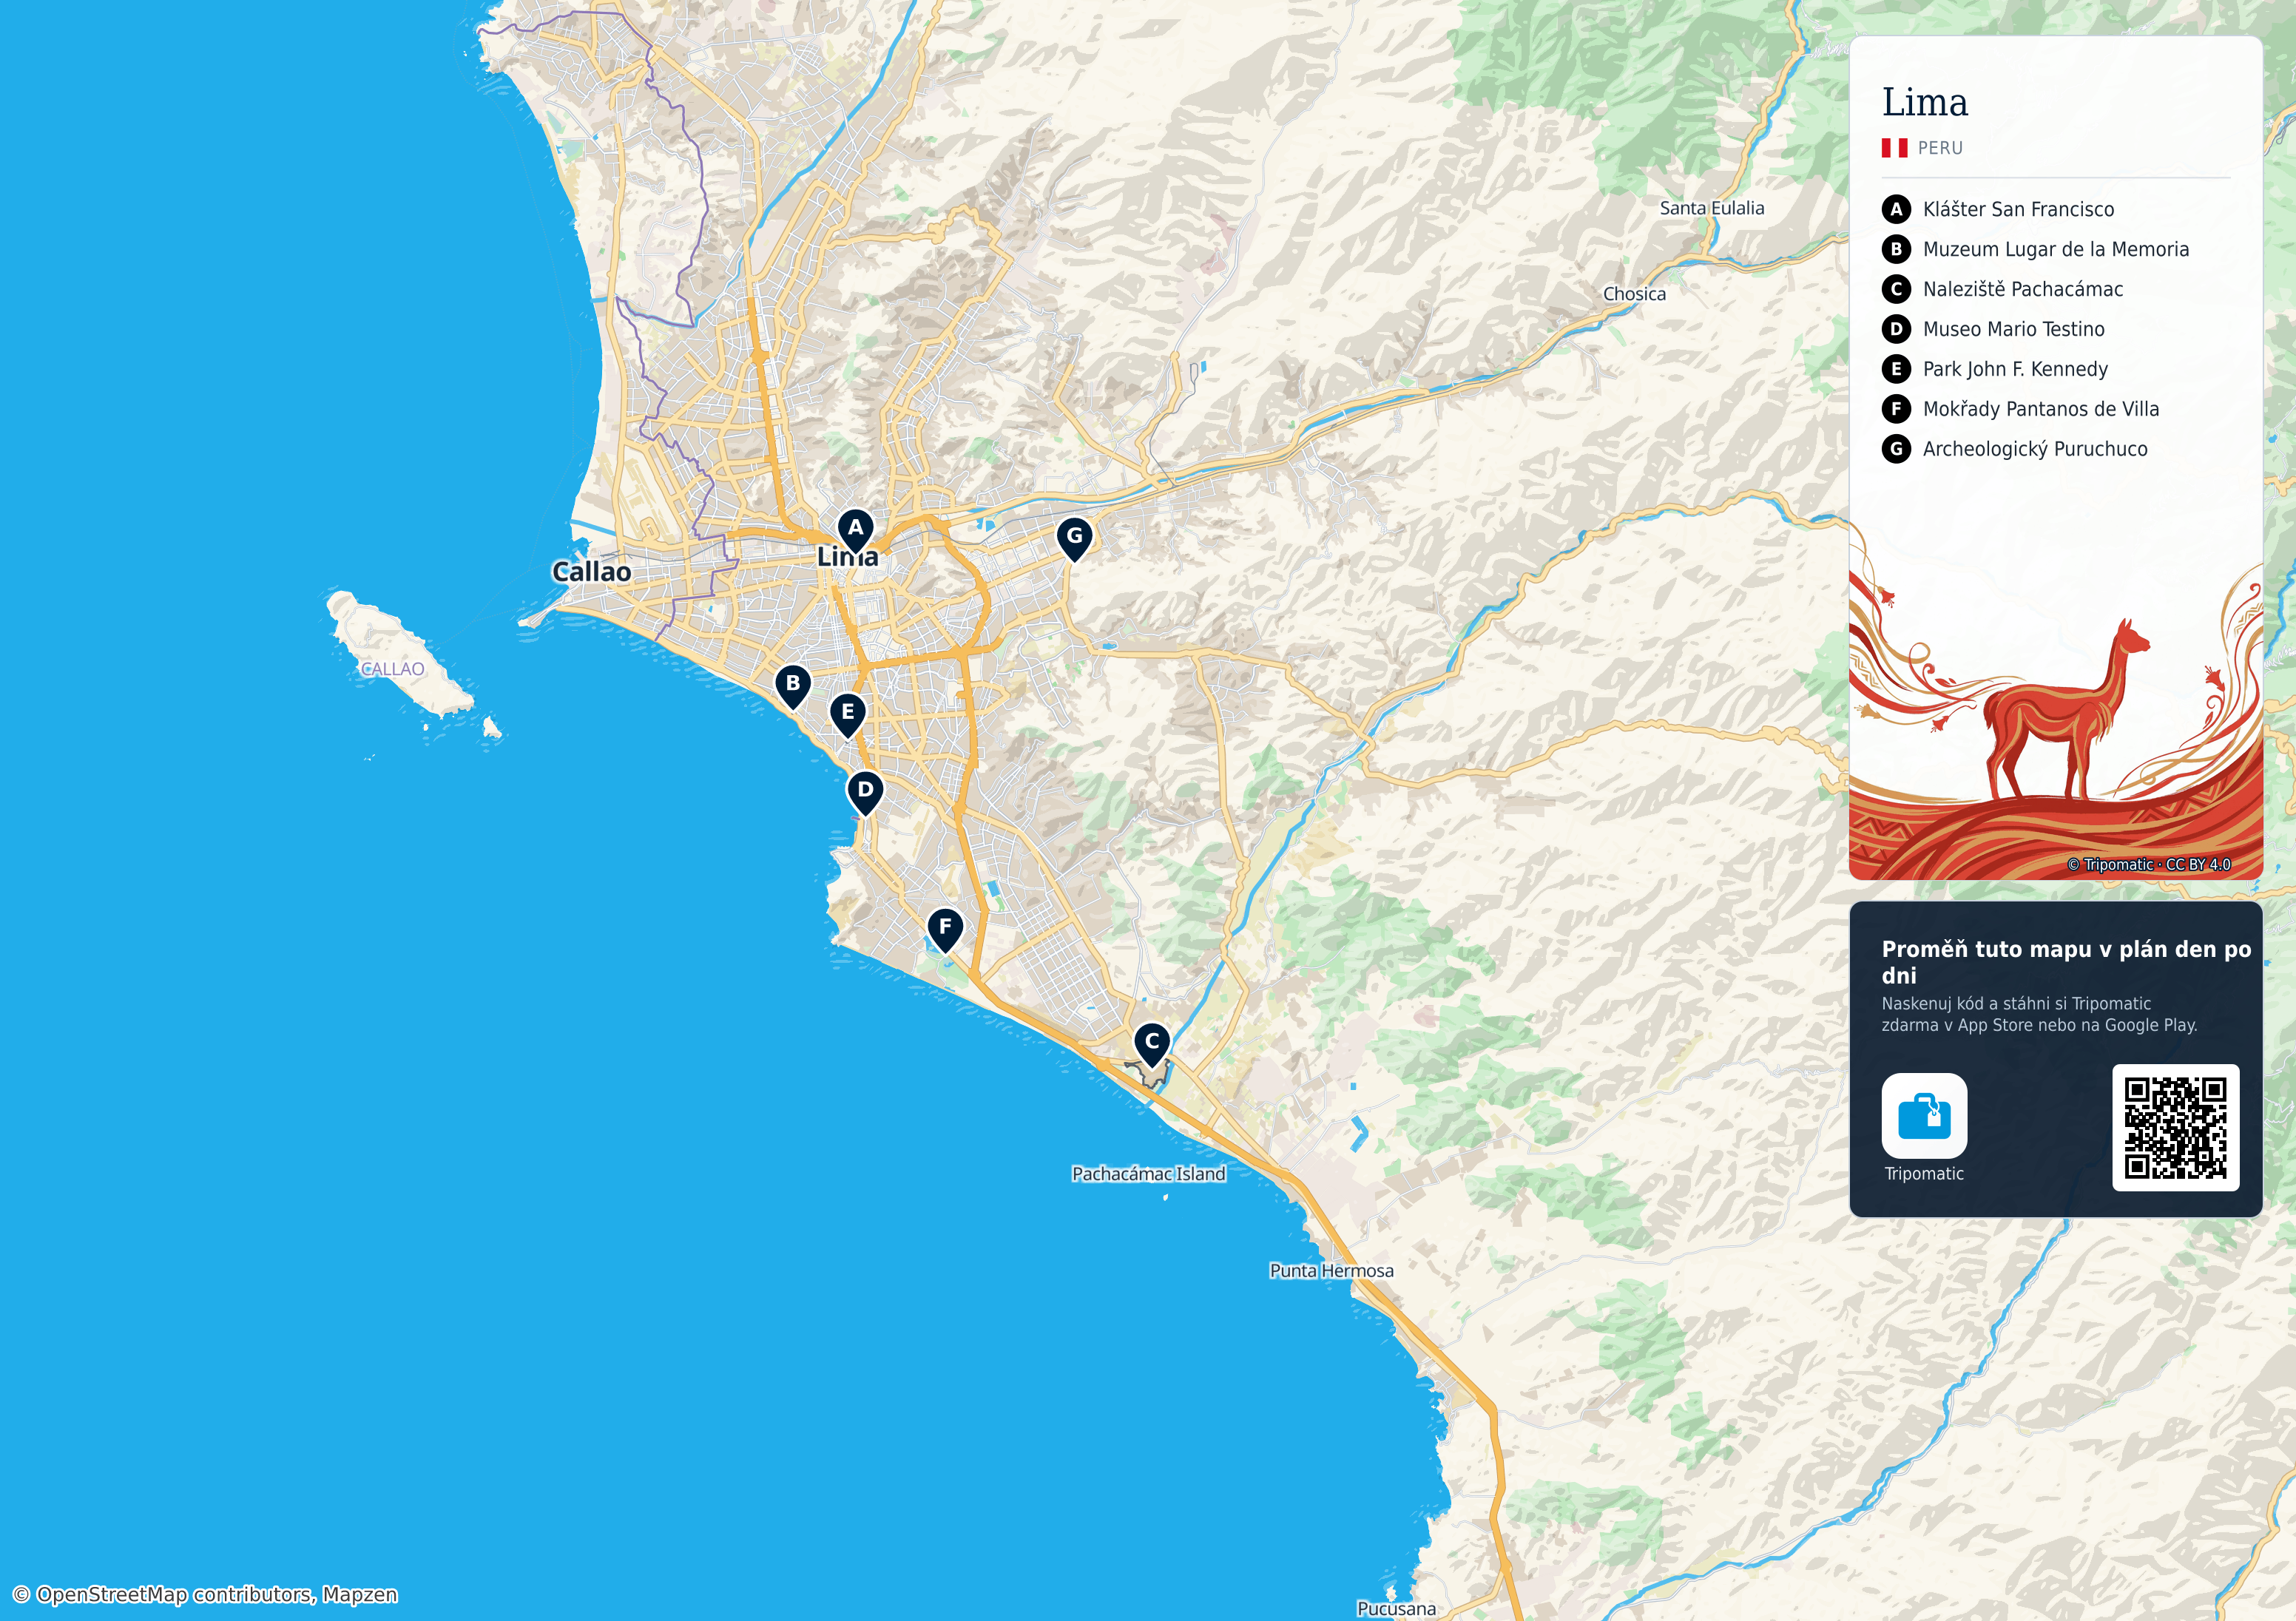The image size is (2296, 1621).
Task: Click Archeologický Puruchuco legend item
Action: pos(2015,449)
